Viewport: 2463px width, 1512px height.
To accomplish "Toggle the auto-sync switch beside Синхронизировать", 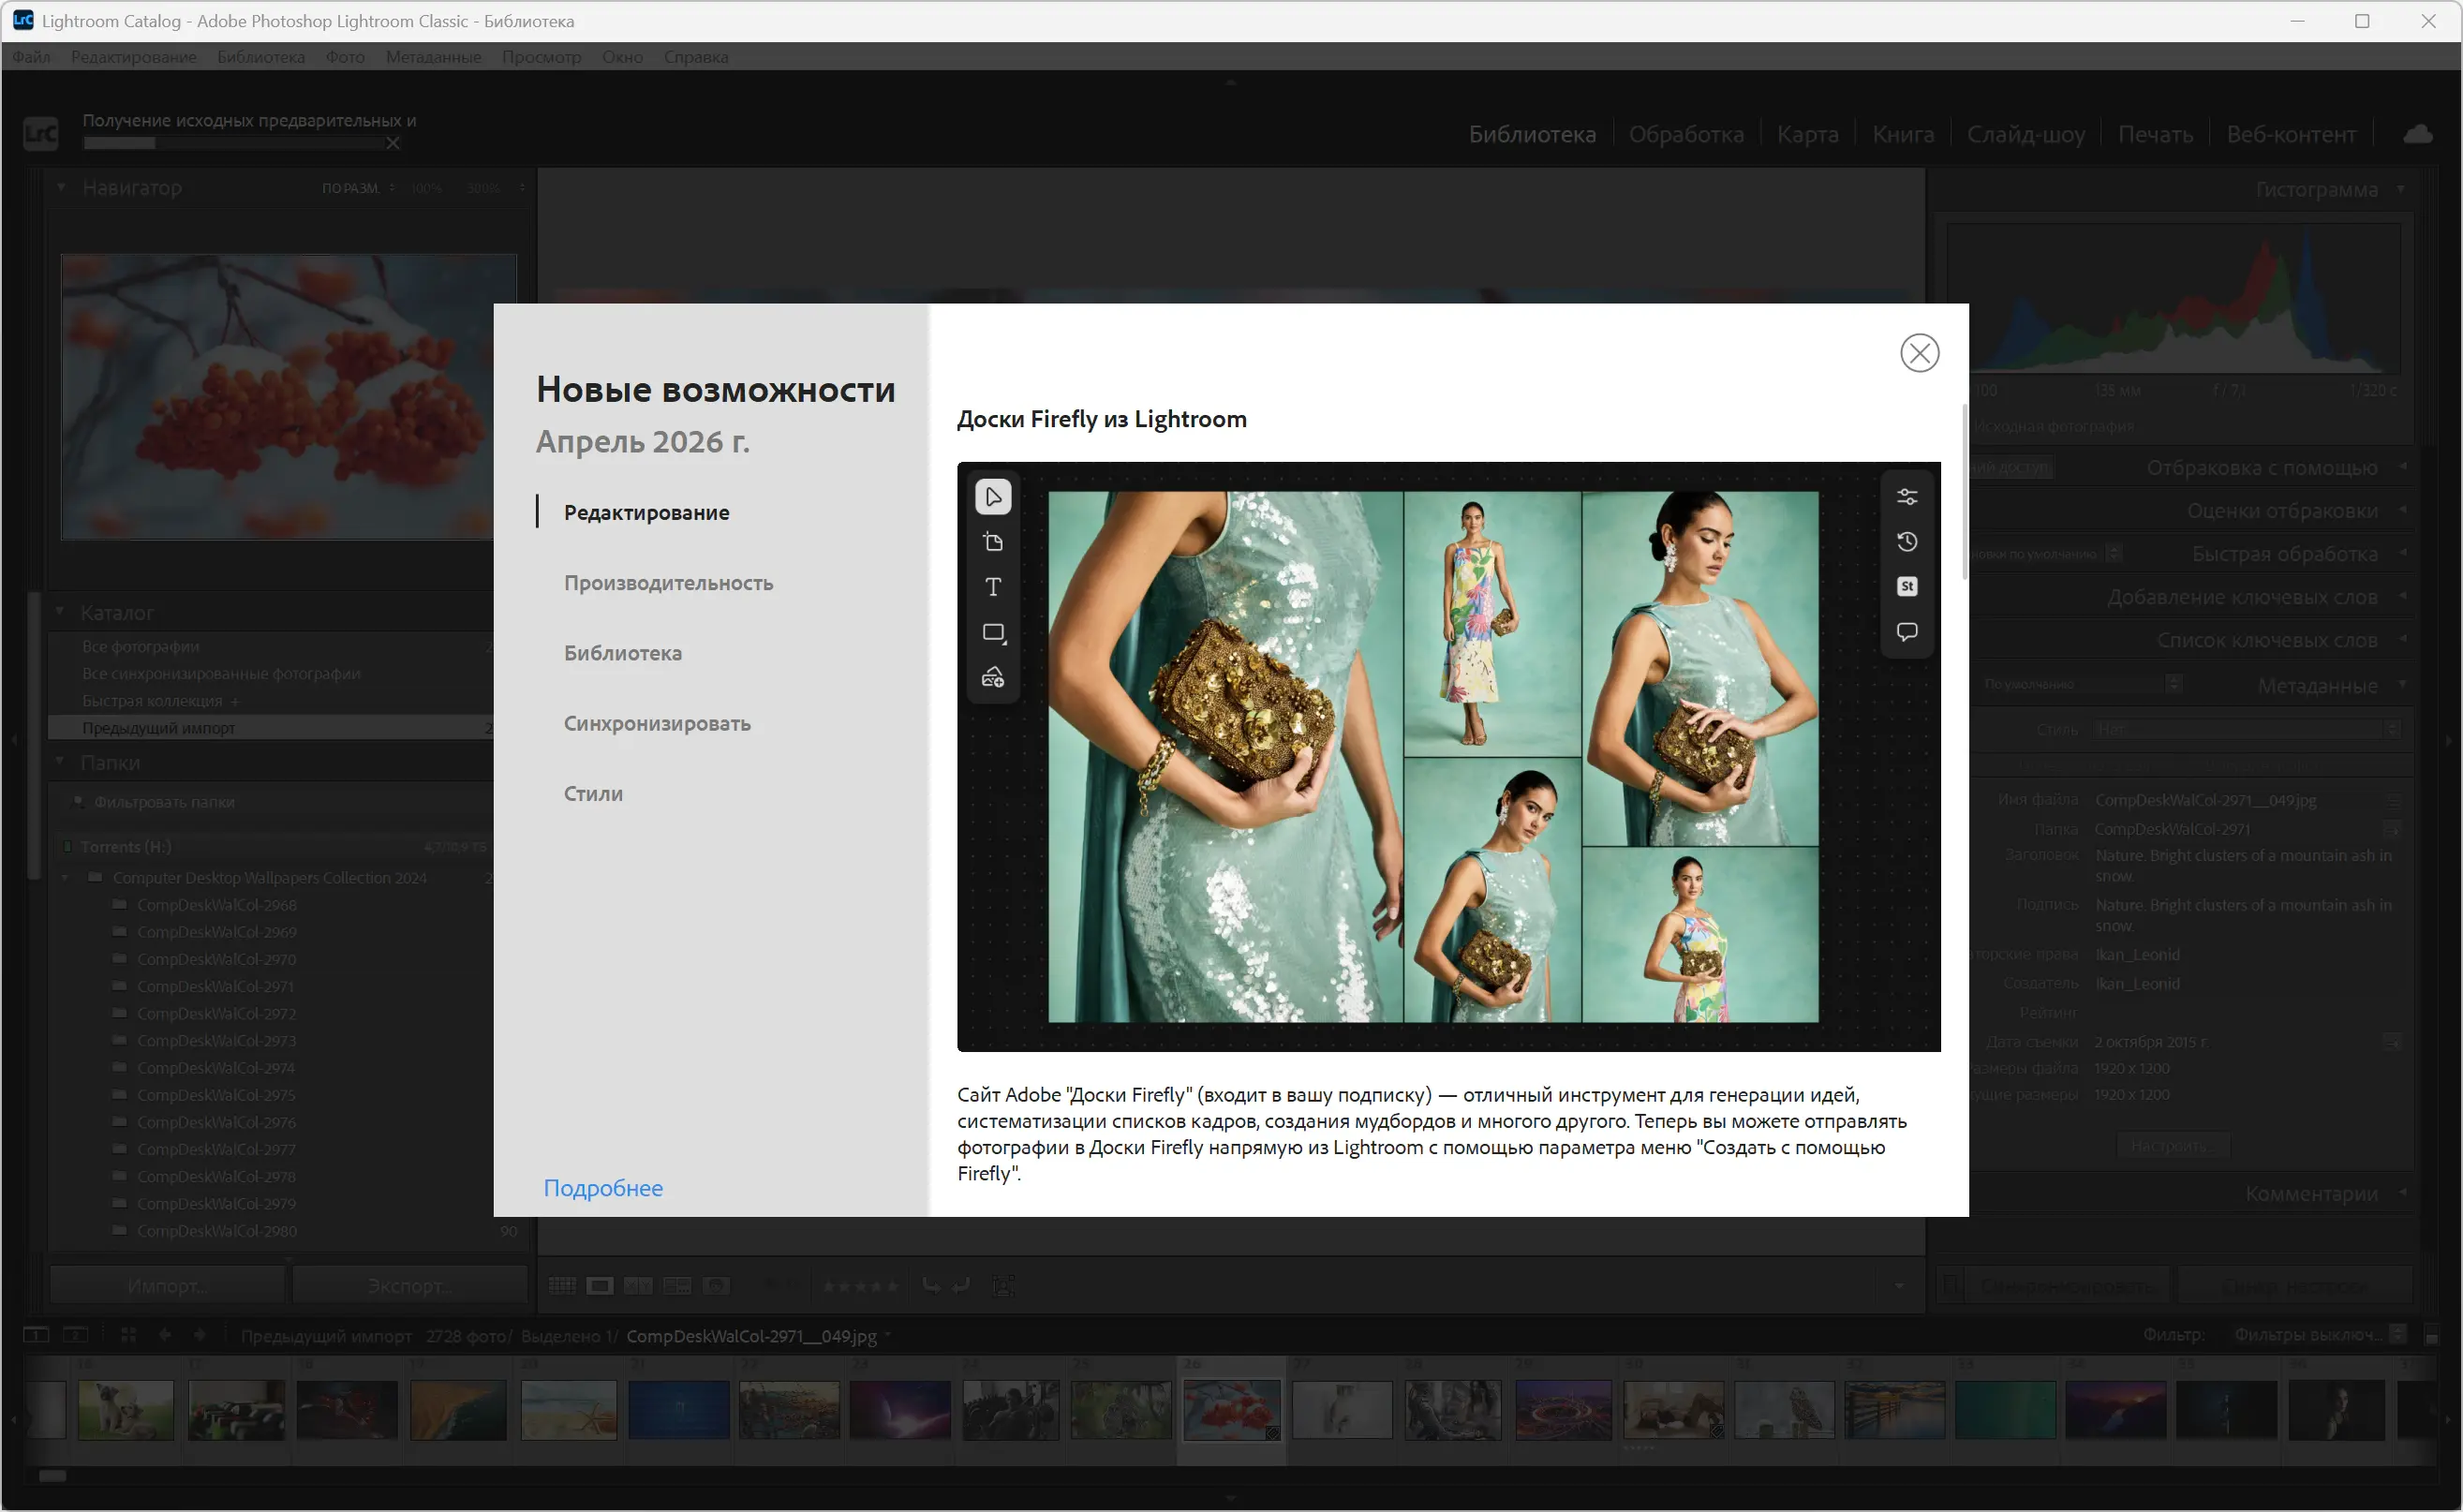I will pyautogui.click(x=1951, y=1286).
